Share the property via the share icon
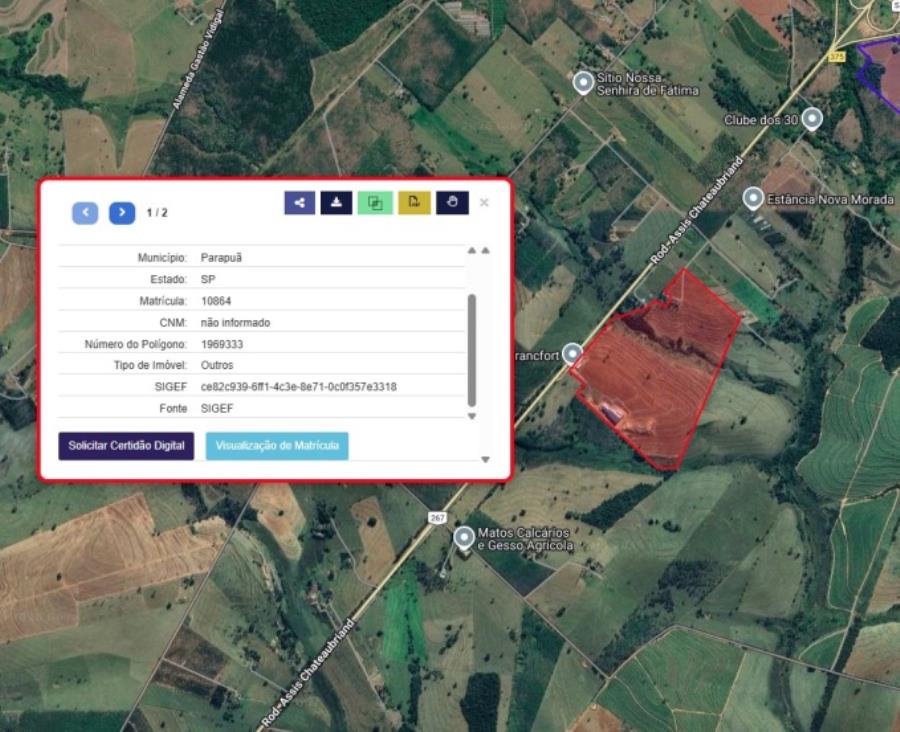This screenshot has width=900, height=732. [300, 203]
